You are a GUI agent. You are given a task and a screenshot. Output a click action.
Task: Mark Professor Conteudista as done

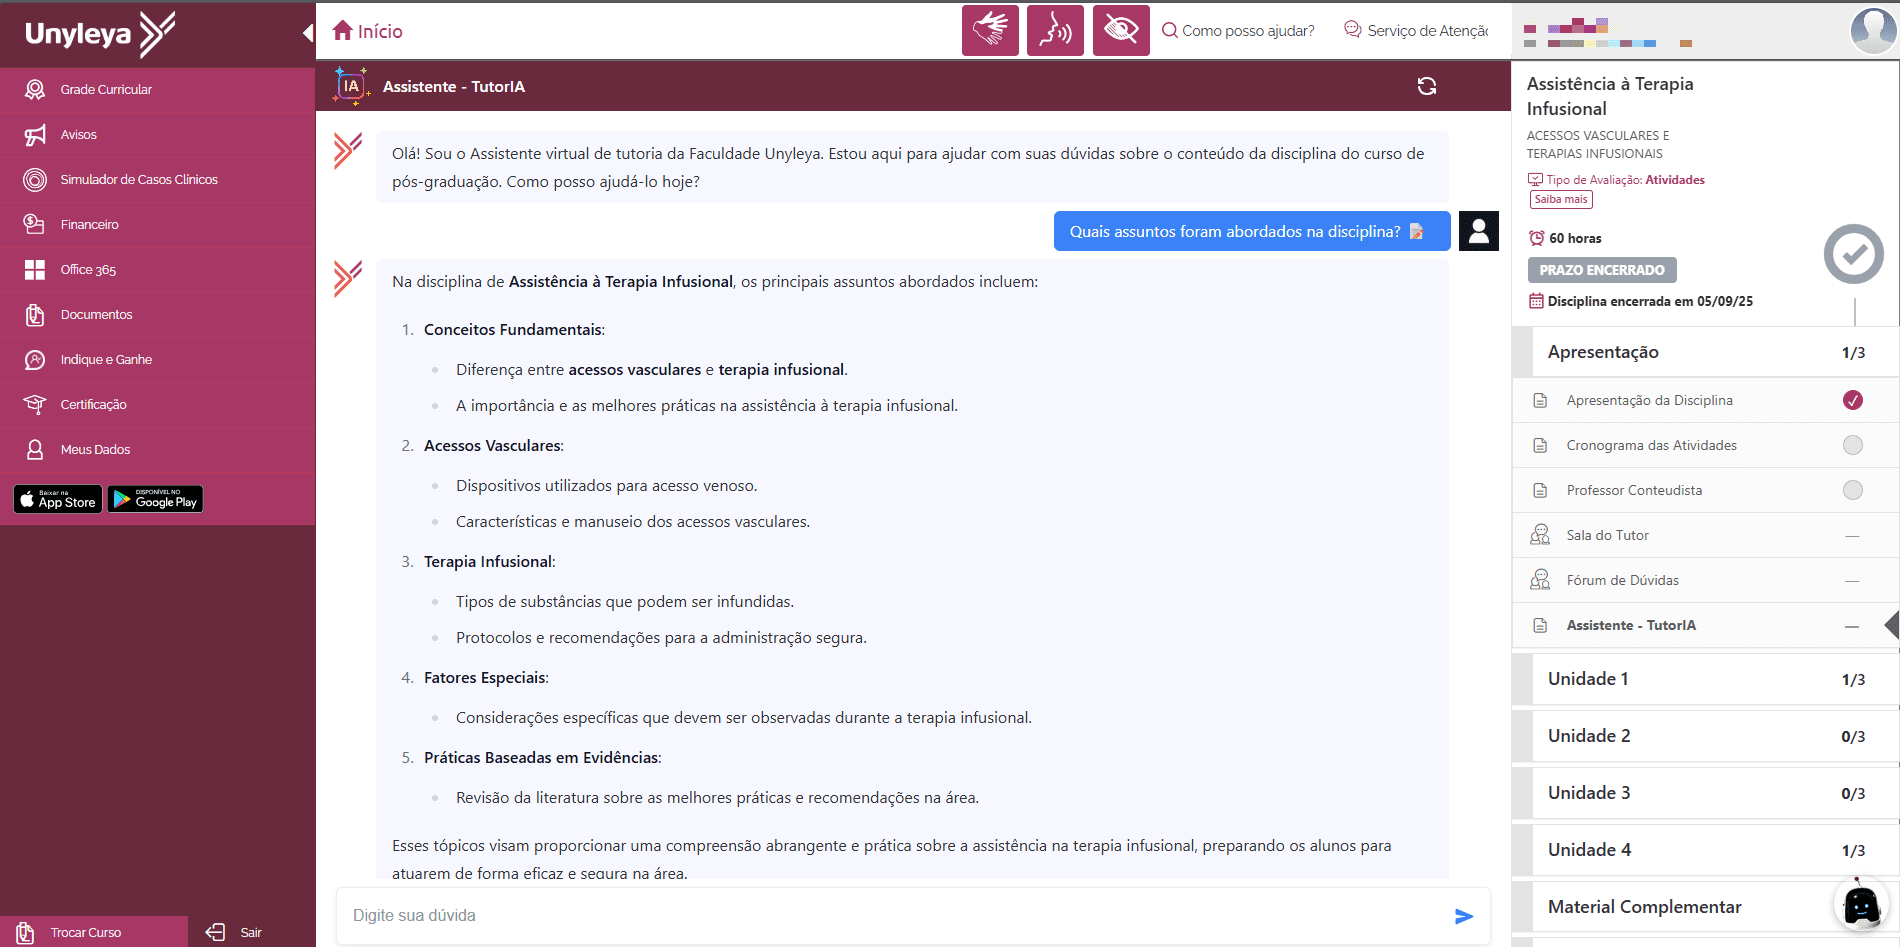pyautogui.click(x=1853, y=490)
